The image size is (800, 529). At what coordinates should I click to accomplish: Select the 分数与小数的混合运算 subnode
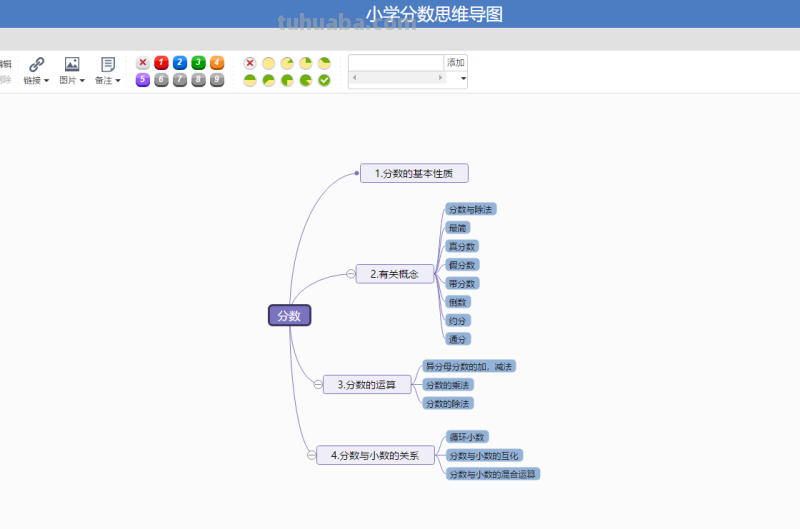coord(493,474)
